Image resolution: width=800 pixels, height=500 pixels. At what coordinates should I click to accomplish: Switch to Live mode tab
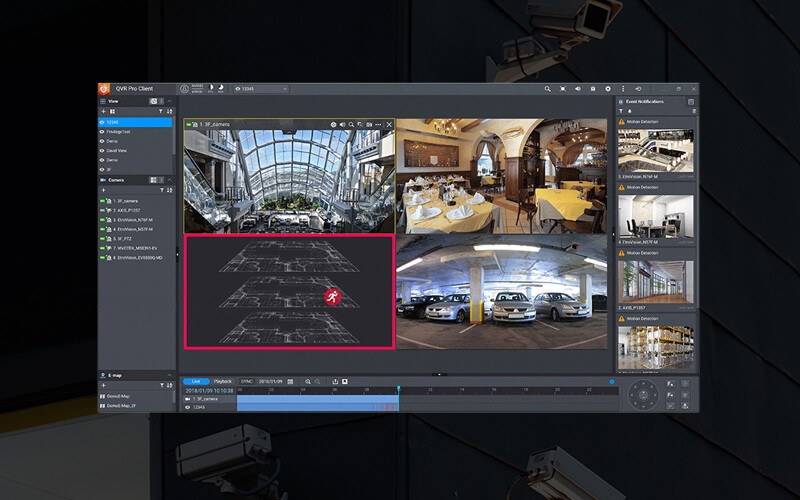coord(196,381)
